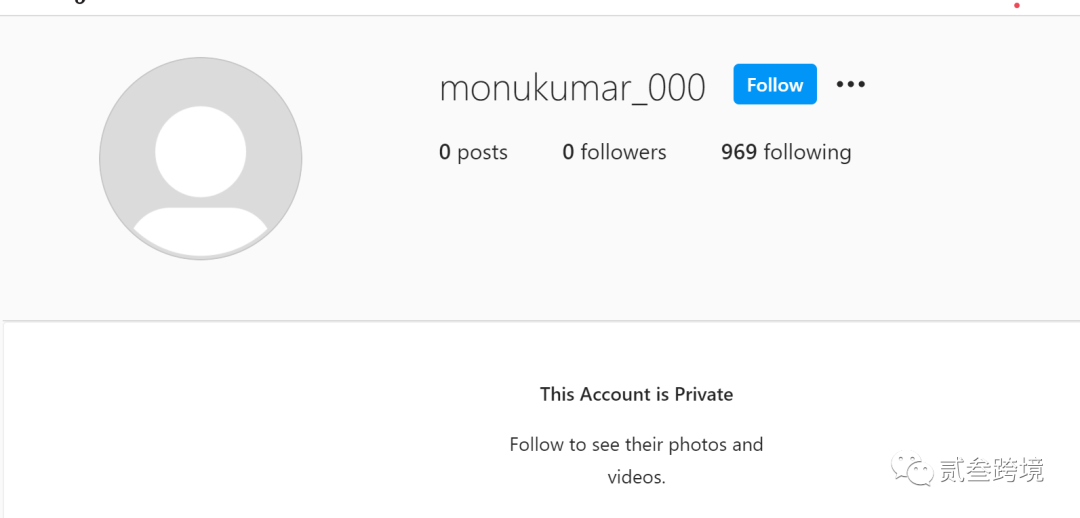Open the list via the "following" label

[807, 152]
